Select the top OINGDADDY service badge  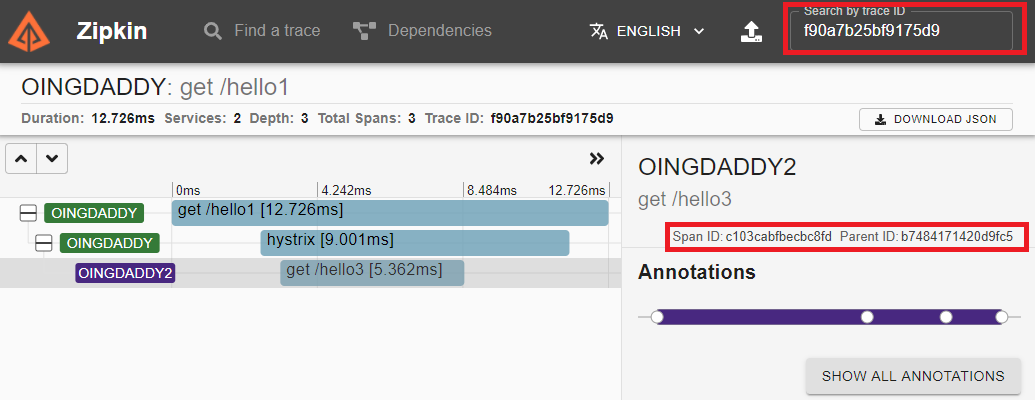click(94, 213)
